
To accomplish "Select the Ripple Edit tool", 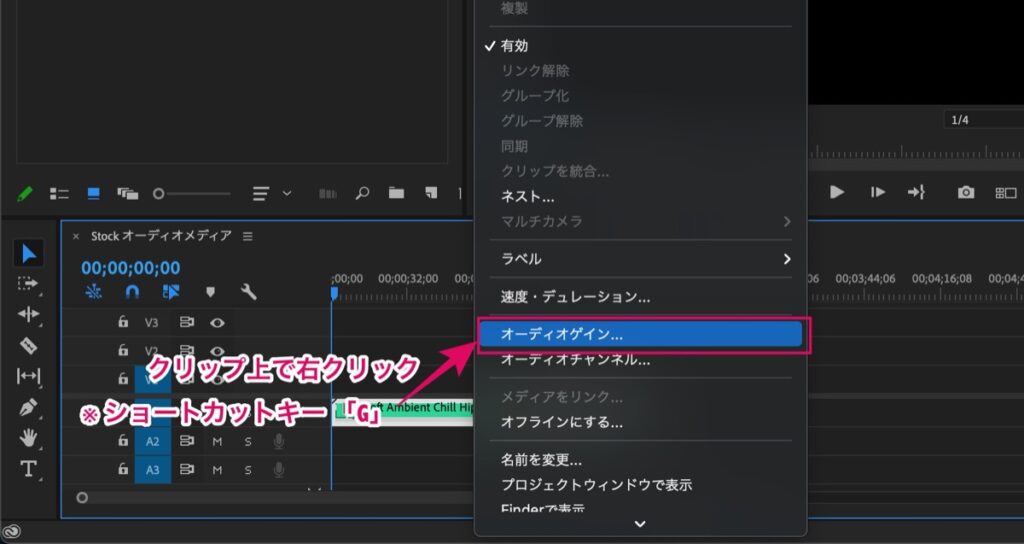I will coord(28,315).
